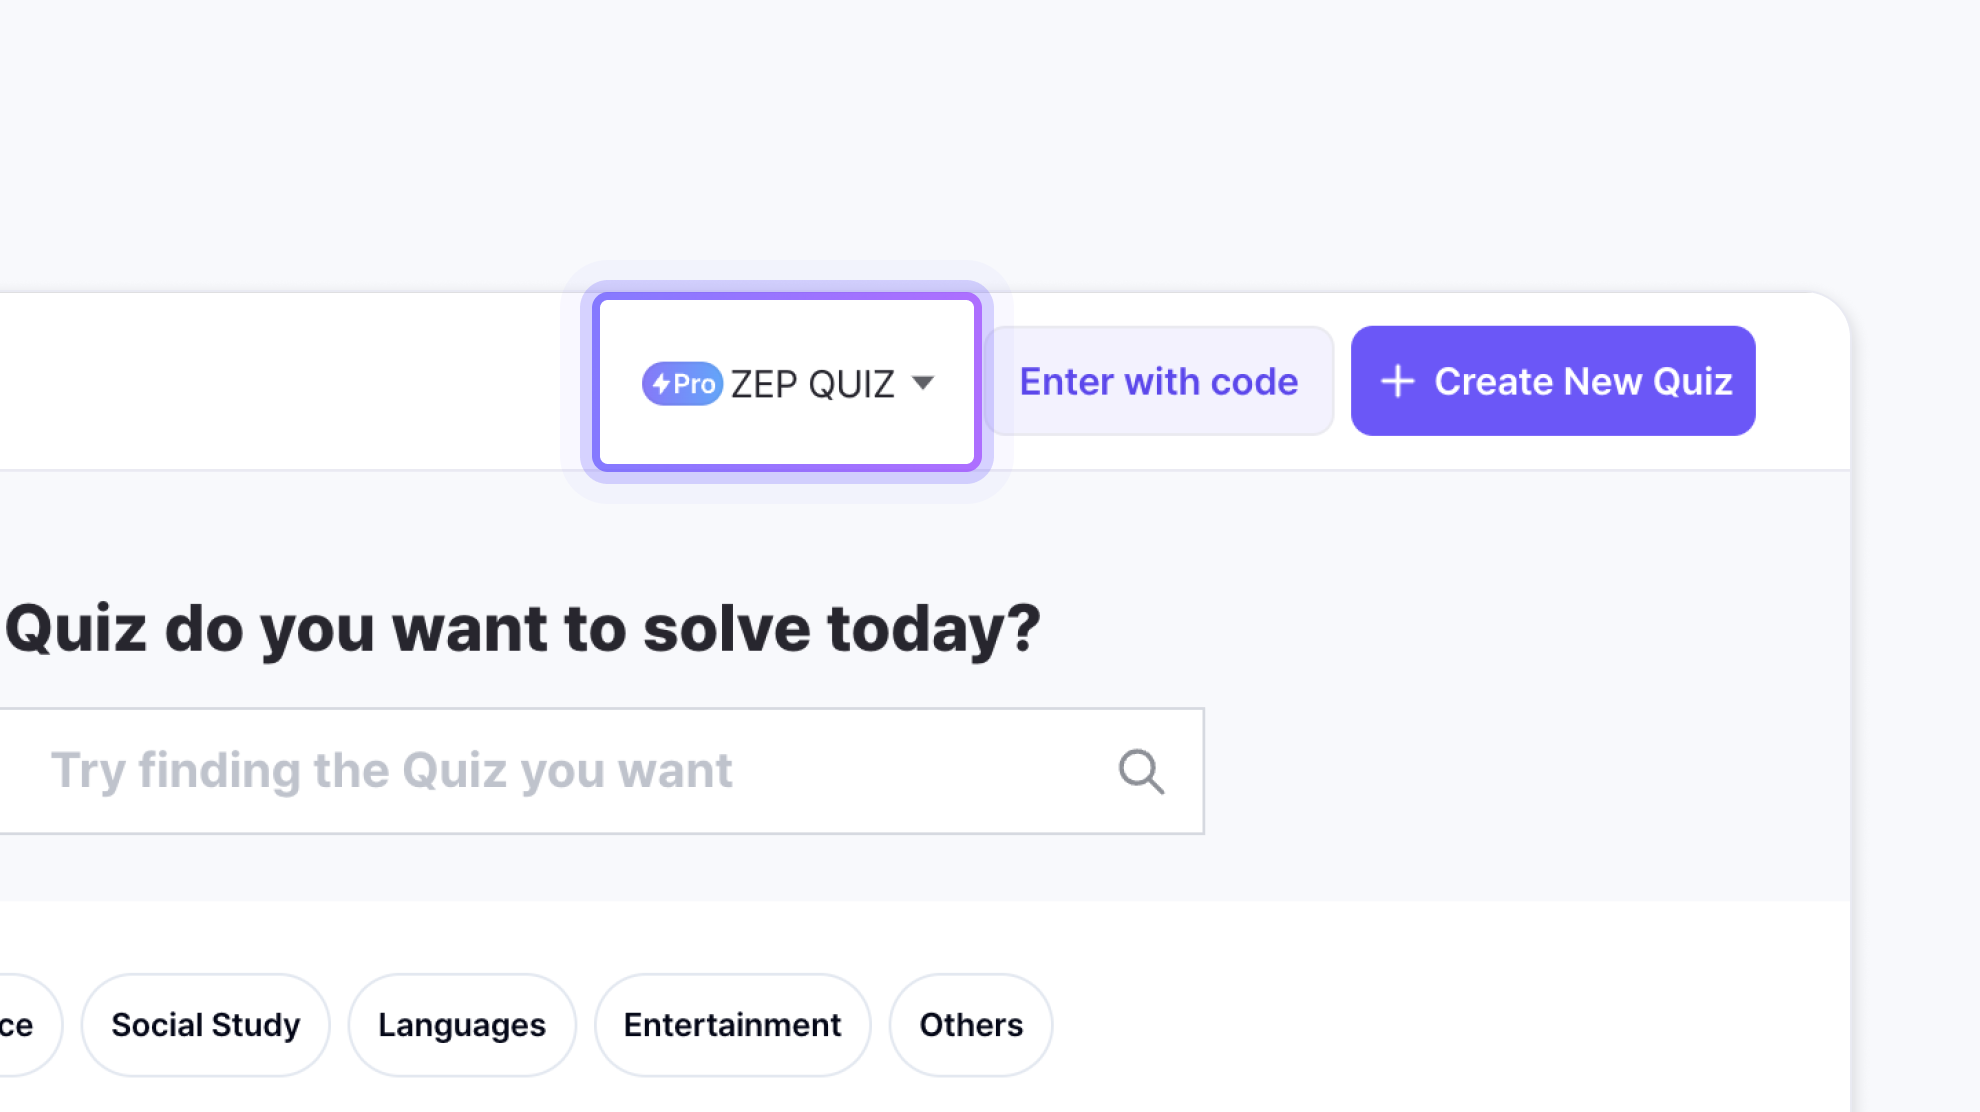Click the "Try finding the Quiz you want" placeholder

[391, 771]
